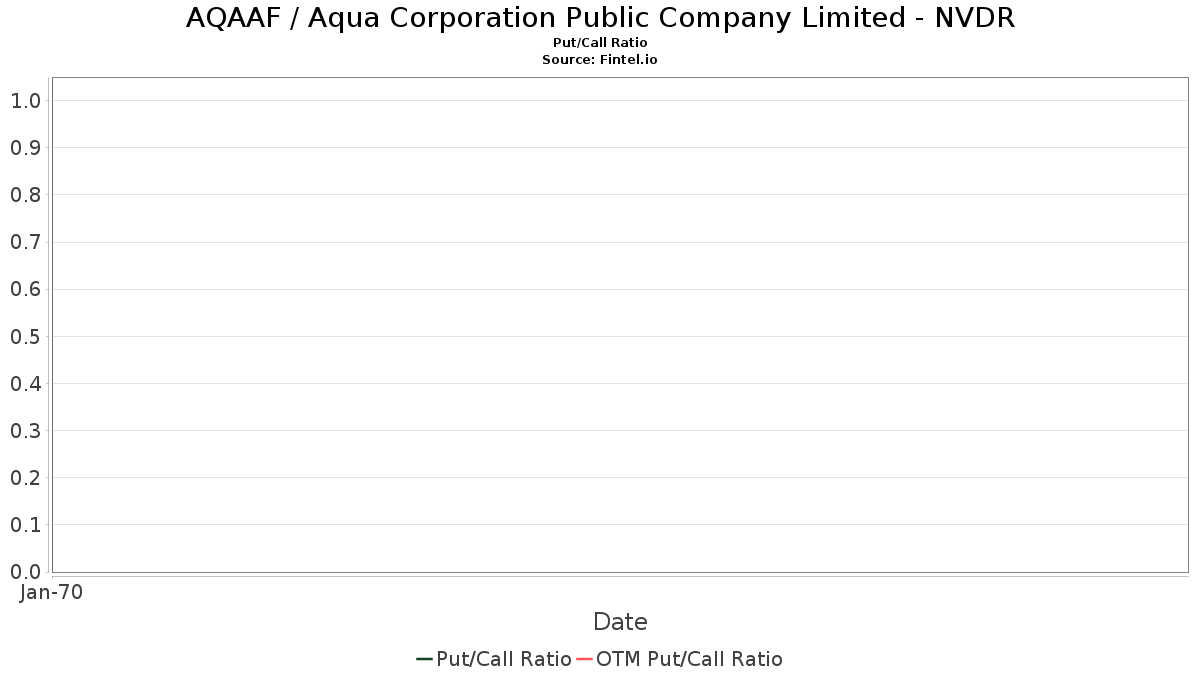Click the AQAAF Aqua Corporation chart title
1200x675 pixels.
point(600,18)
